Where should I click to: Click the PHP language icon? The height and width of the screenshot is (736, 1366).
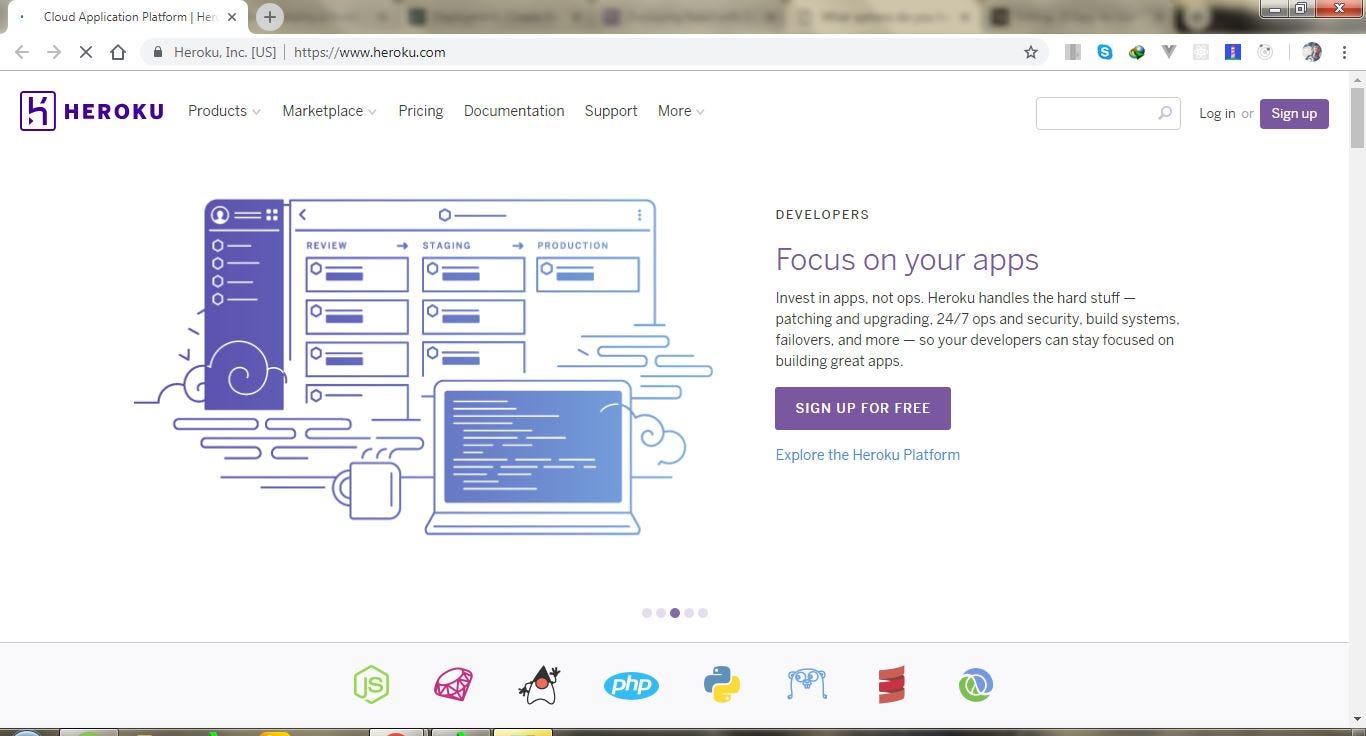tap(631, 685)
